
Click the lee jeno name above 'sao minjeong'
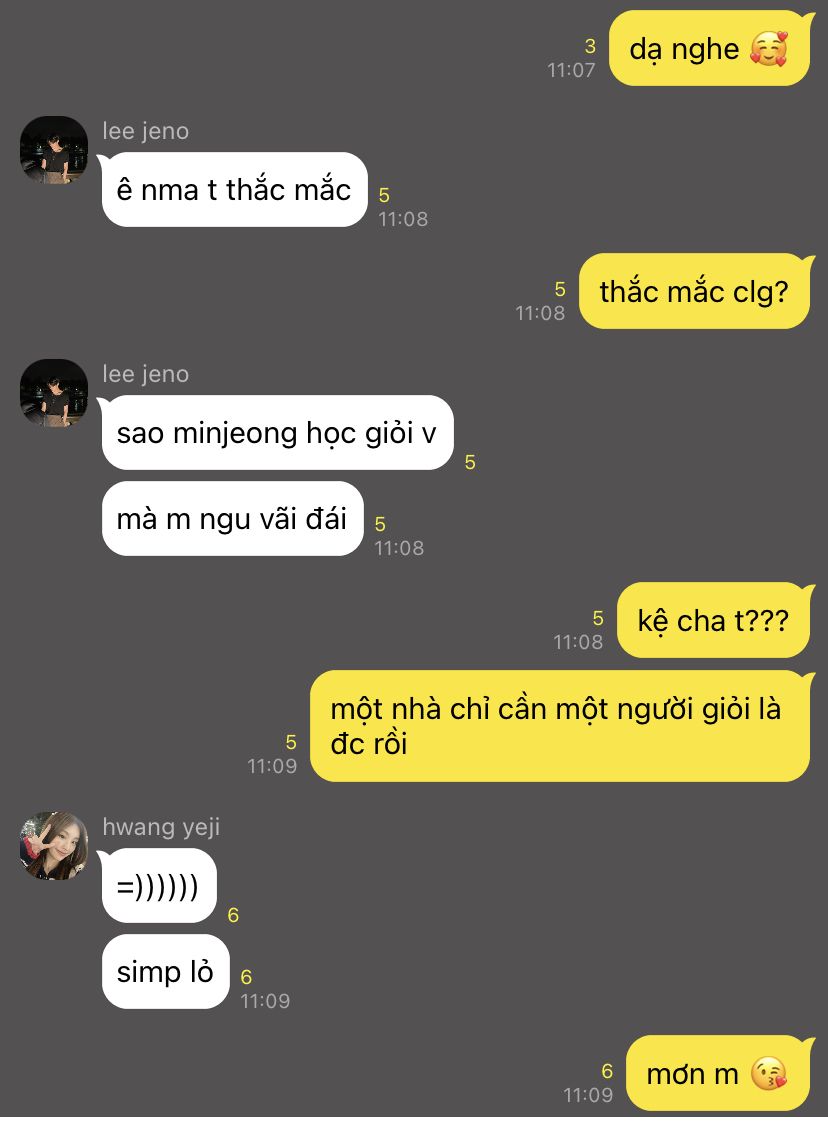click(146, 374)
